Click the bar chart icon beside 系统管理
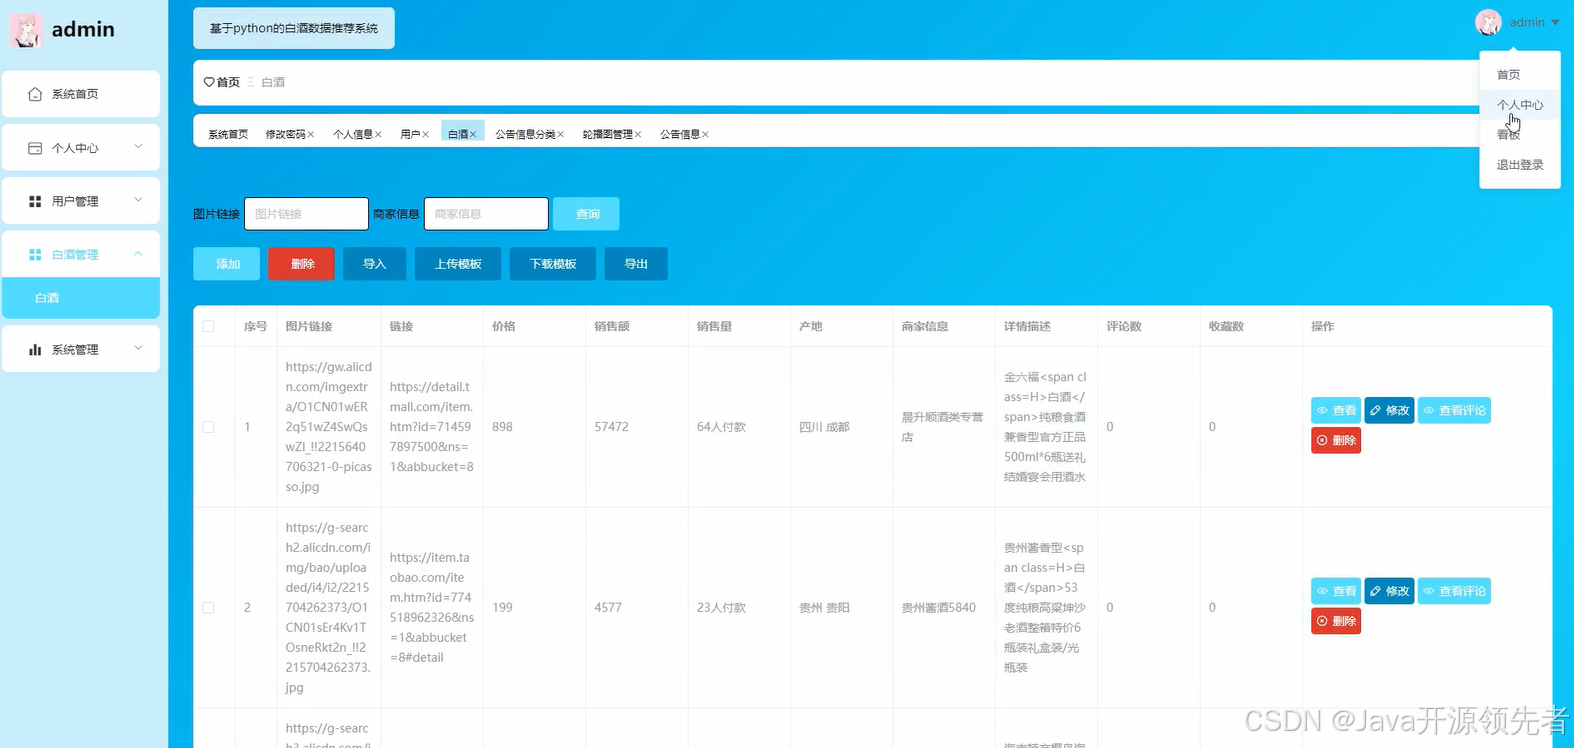1574x748 pixels. click(x=35, y=349)
